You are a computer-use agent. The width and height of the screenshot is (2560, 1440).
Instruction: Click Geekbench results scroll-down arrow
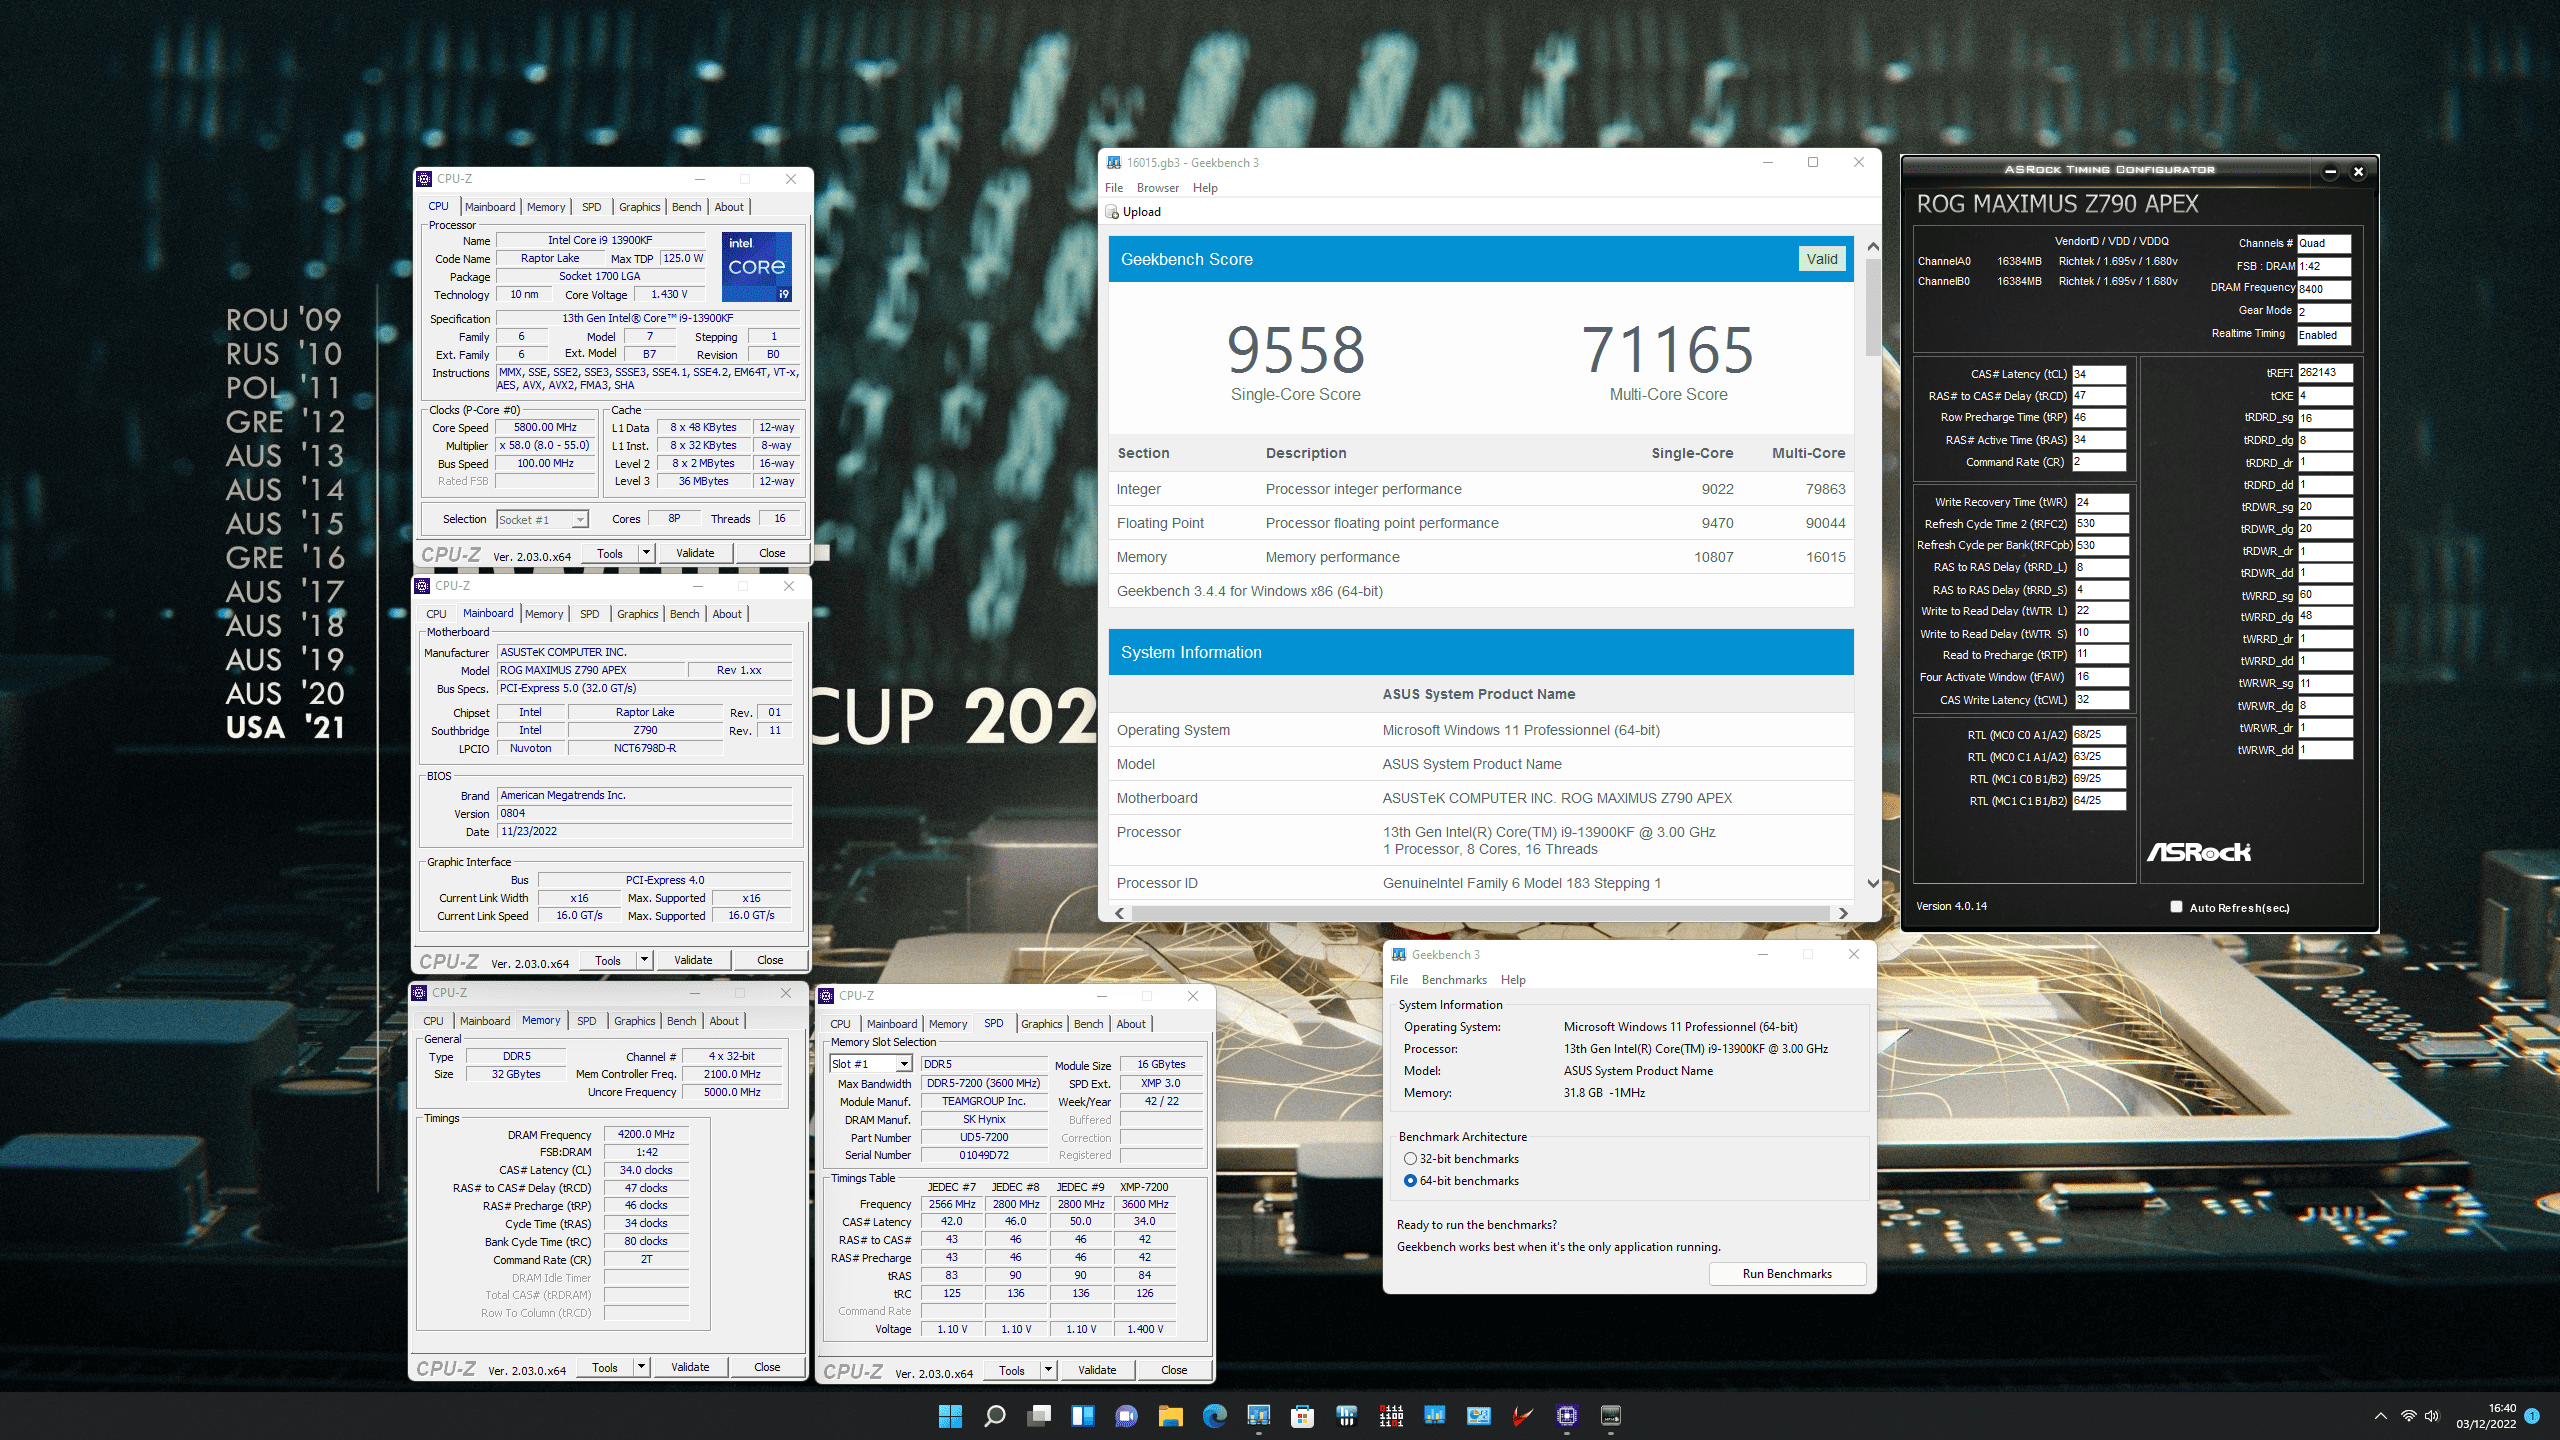click(1872, 883)
